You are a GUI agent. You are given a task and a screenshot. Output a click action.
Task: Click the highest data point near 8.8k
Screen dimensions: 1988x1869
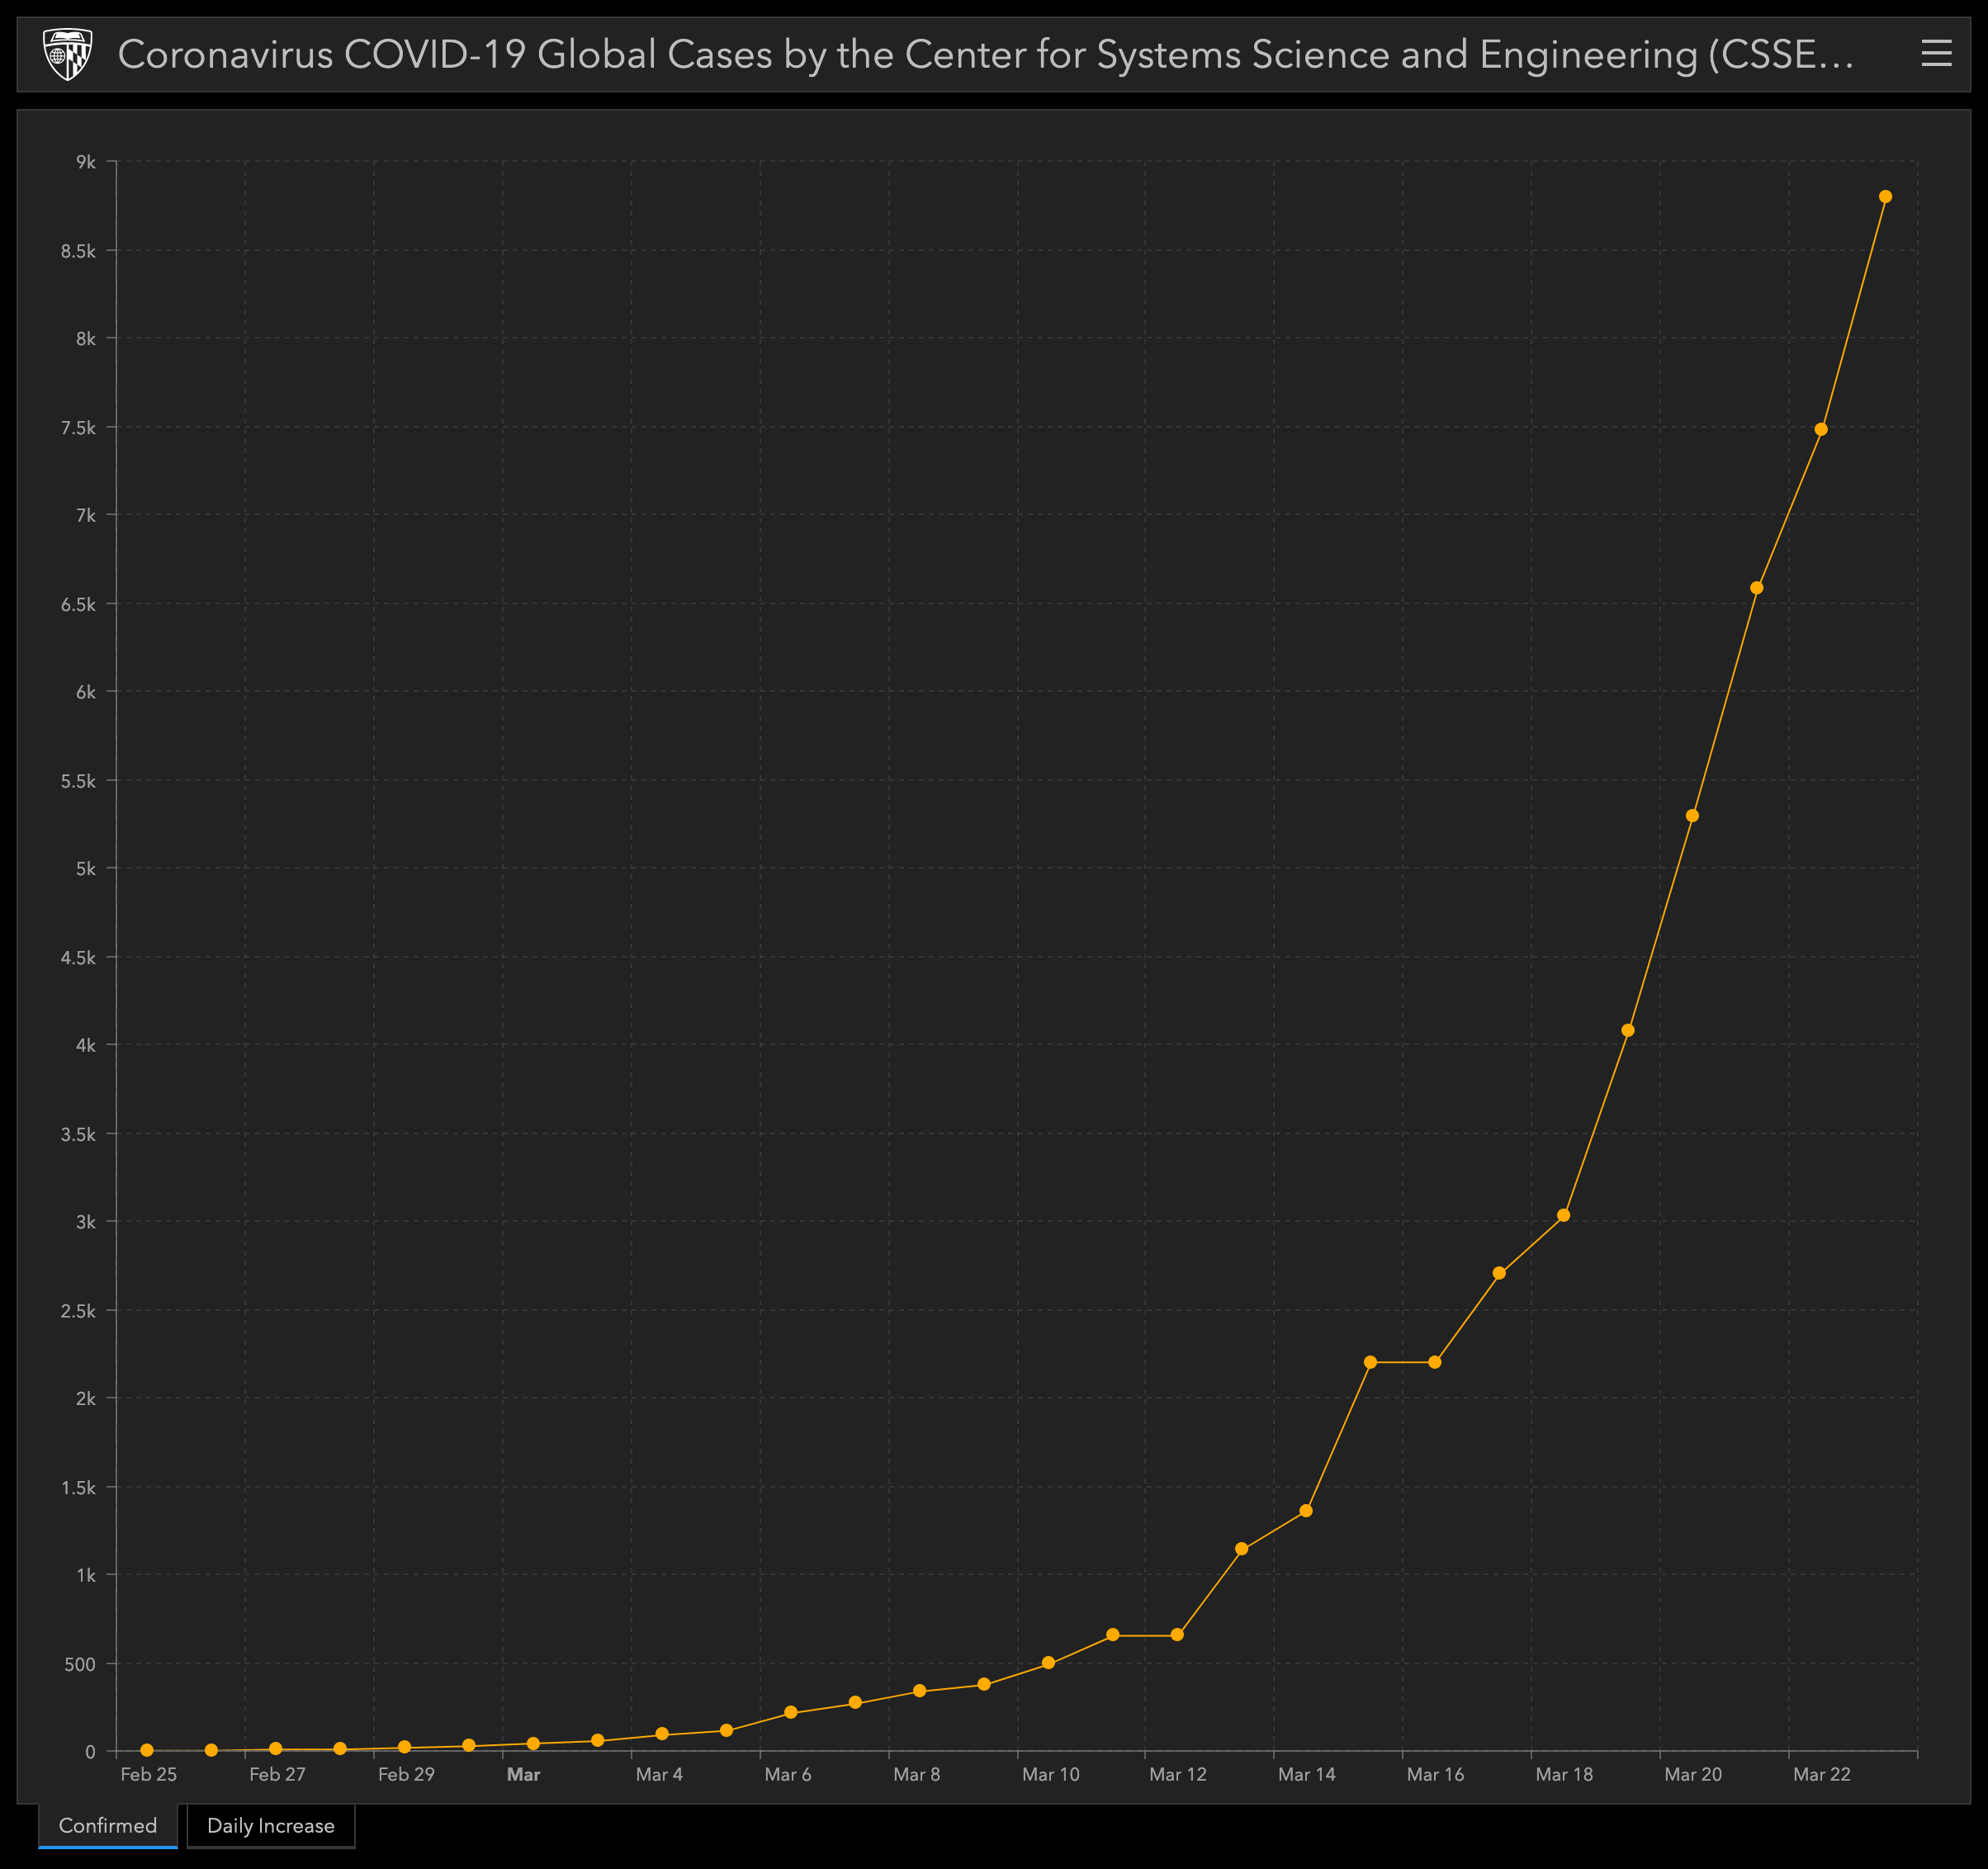1885,197
